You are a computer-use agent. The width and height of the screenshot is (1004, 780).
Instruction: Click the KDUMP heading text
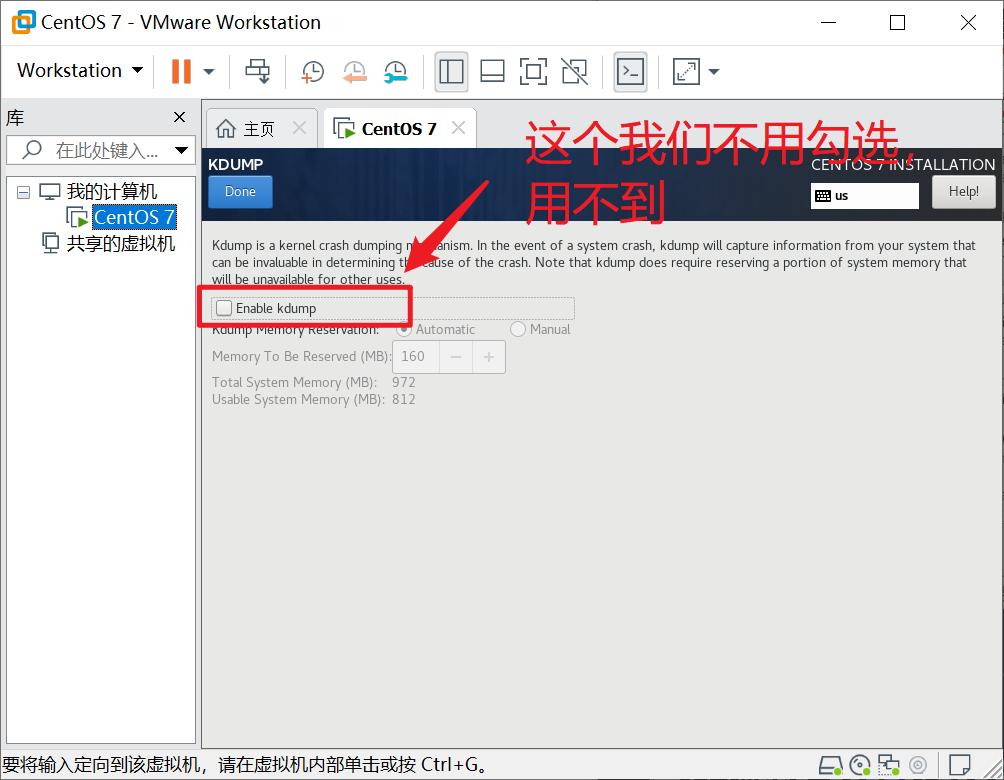tap(236, 165)
